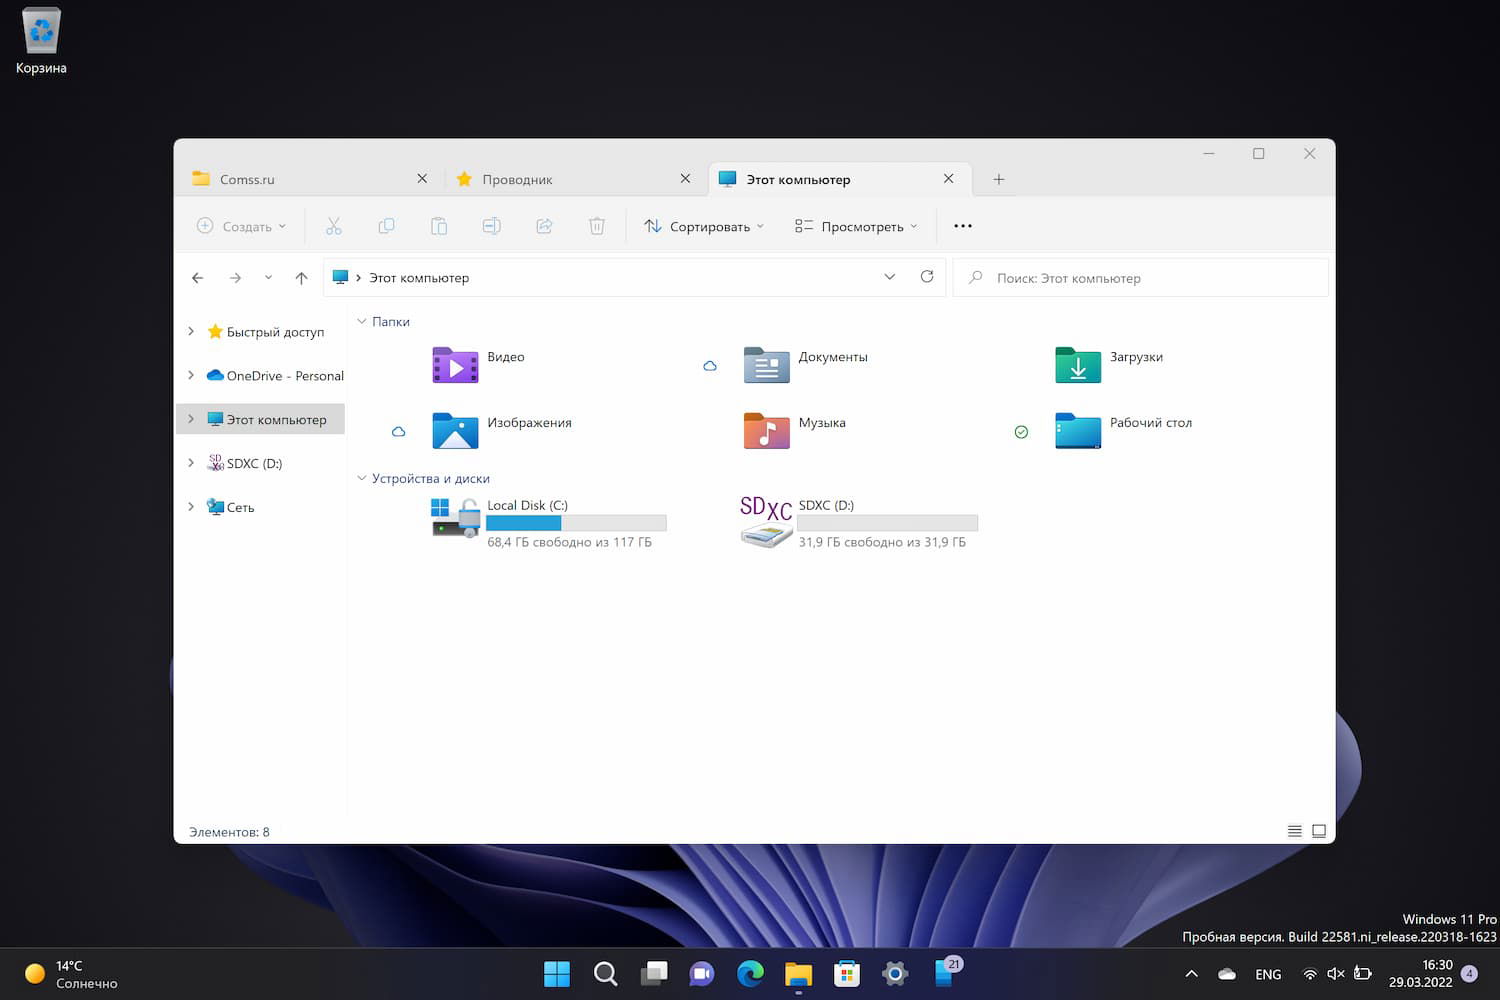This screenshot has height=1000, width=1500.
Task: Open the Local Disk (C:) drive
Action: coord(527,506)
